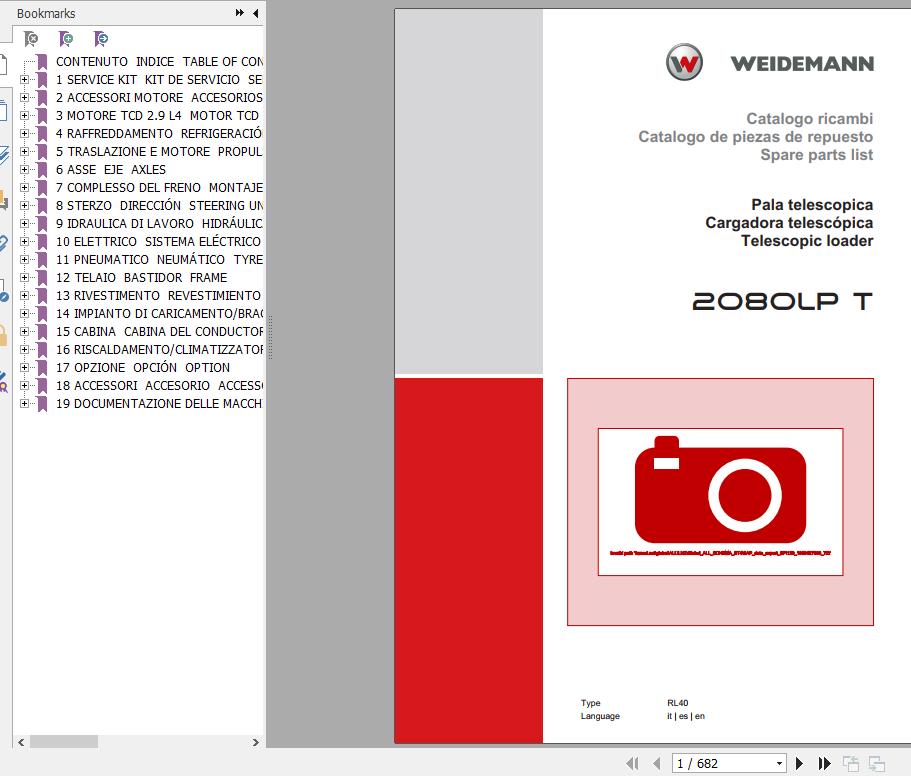The width and height of the screenshot is (911, 776).
Task: Open 16 RISCALDAMENTO/CLIMATIZZATORE bookmark
Action: (159, 350)
